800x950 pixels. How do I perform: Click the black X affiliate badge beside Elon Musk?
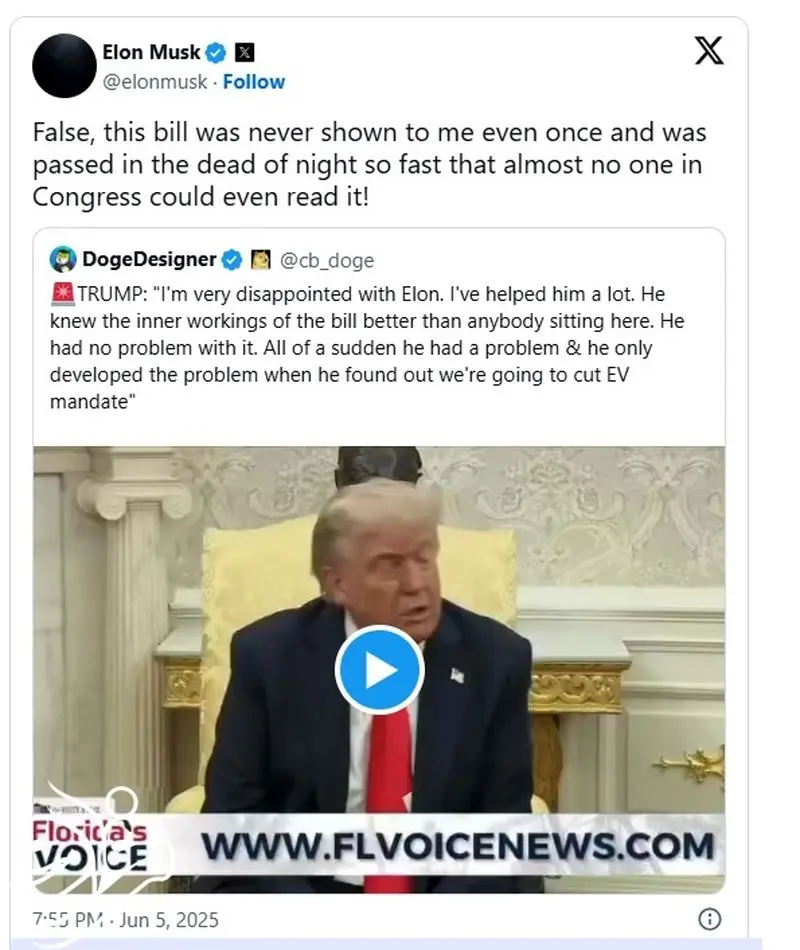click(244, 53)
